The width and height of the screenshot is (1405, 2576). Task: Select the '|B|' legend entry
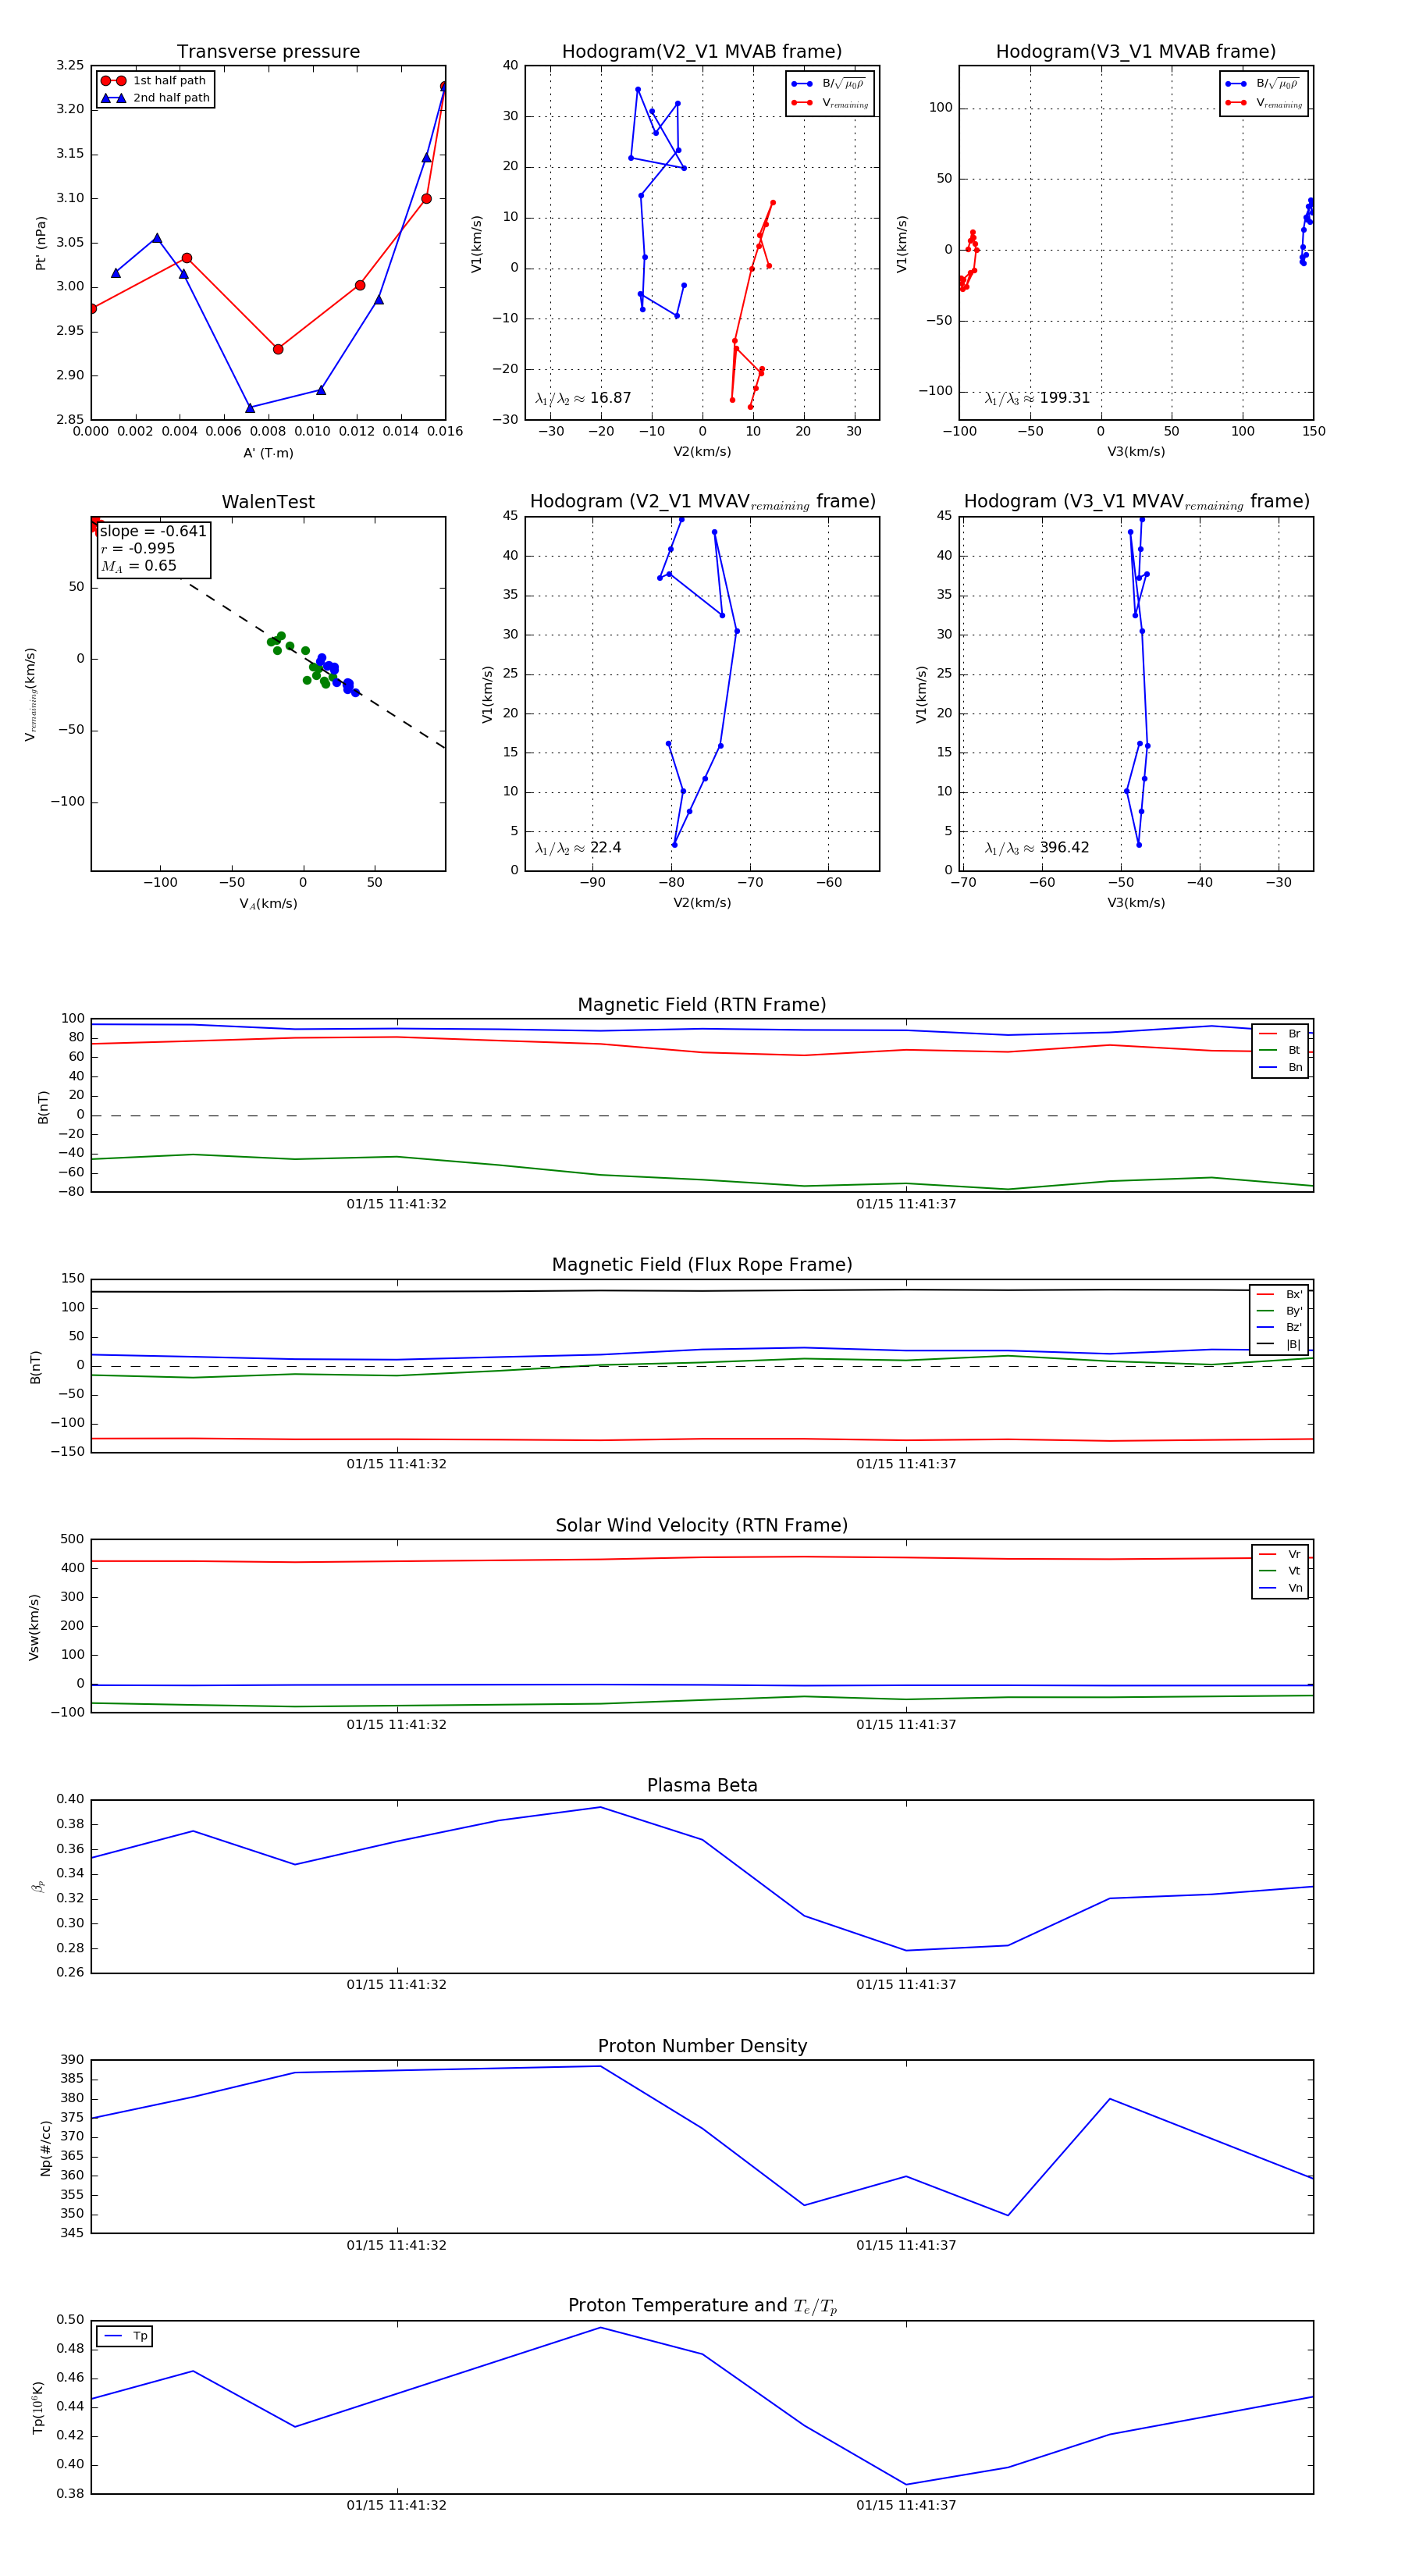coord(1279,1344)
